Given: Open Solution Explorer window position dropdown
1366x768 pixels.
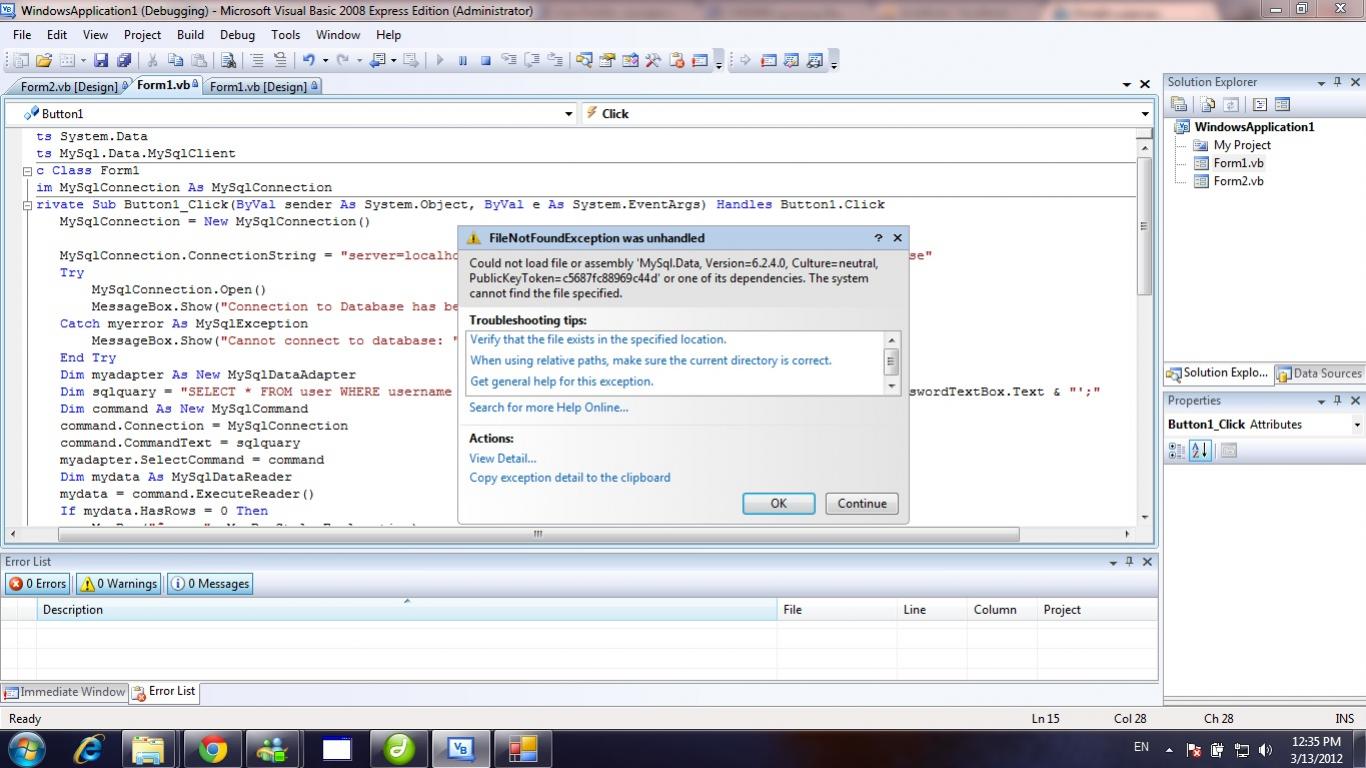Looking at the screenshot, I should pos(1320,82).
